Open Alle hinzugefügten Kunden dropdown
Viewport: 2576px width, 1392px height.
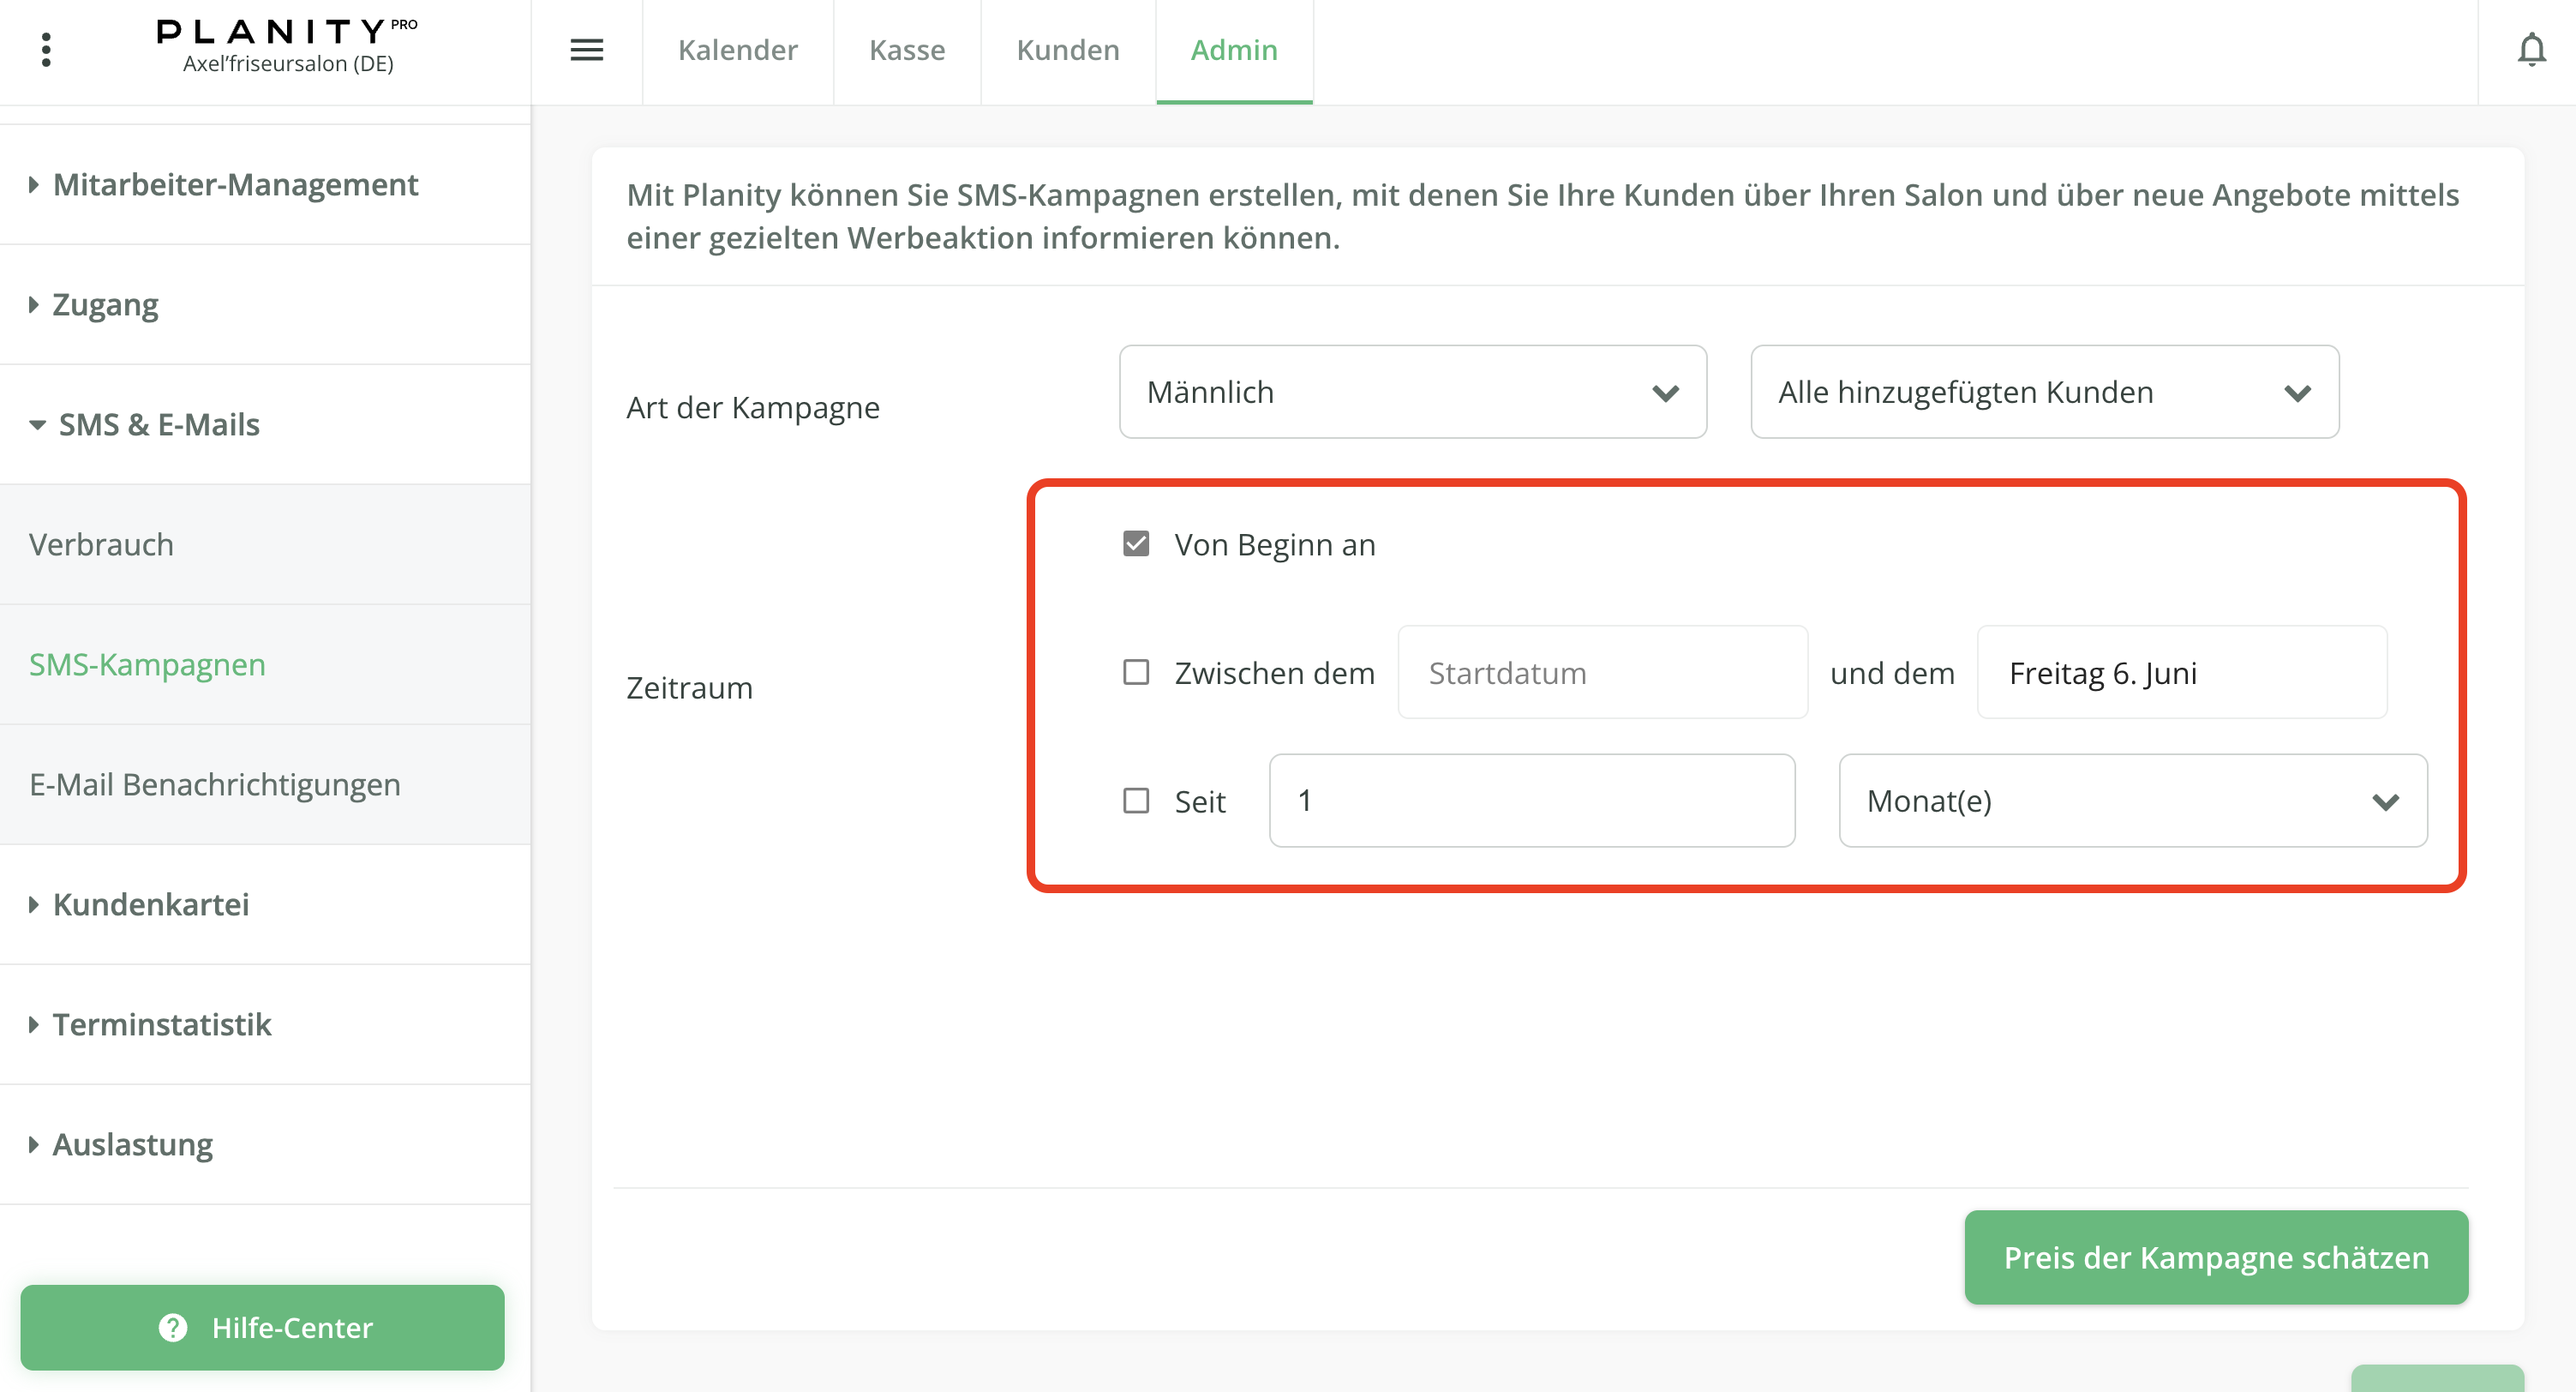click(2043, 392)
